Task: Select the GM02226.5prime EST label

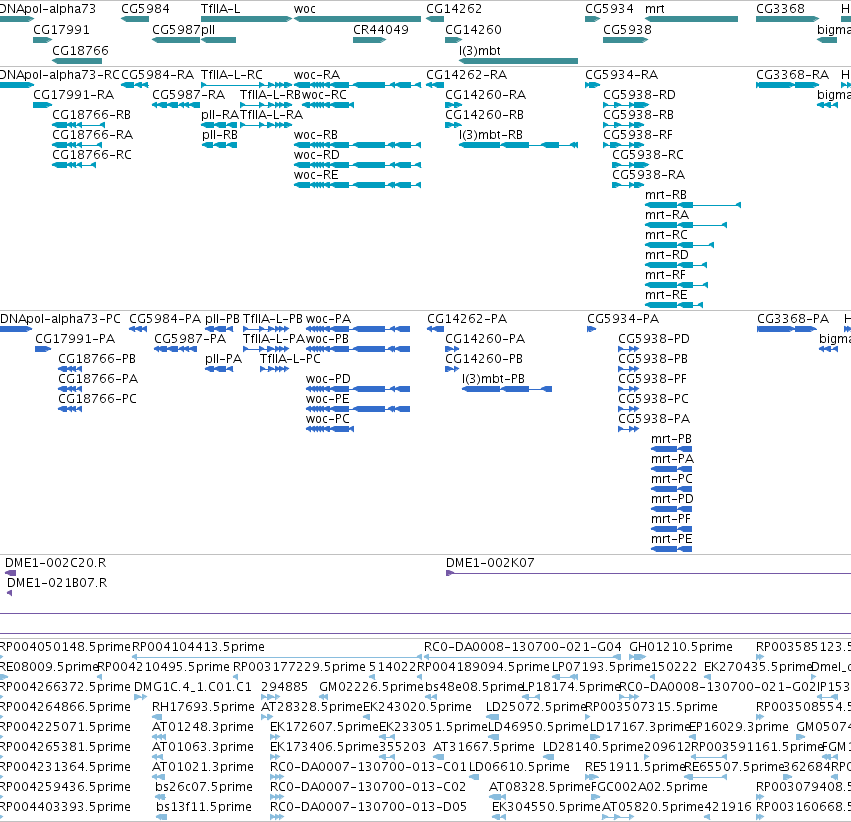Action: point(371,687)
